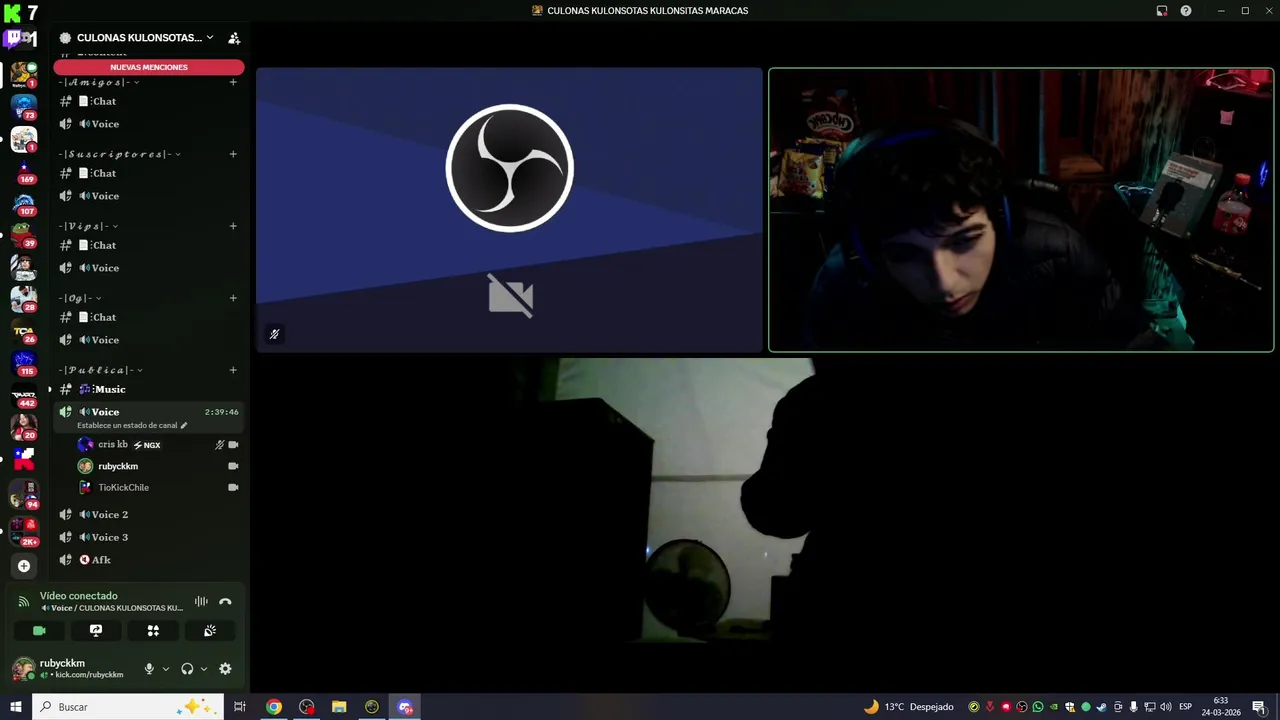Add a server plus button

pos(24,566)
